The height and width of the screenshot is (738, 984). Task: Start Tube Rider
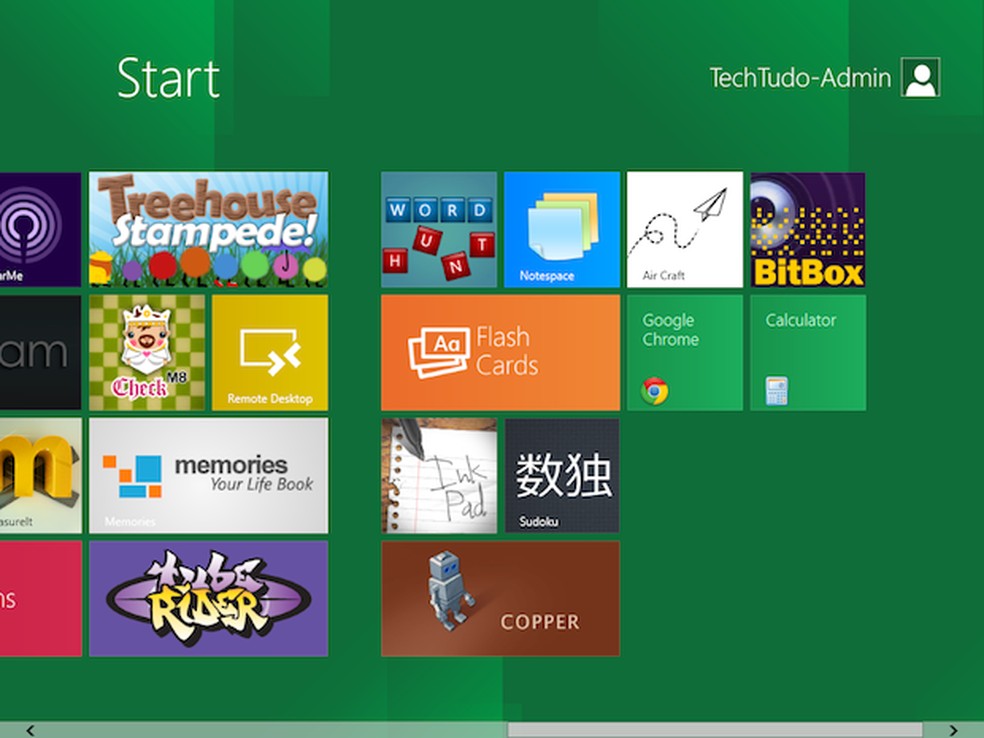pyautogui.click(x=207, y=597)
